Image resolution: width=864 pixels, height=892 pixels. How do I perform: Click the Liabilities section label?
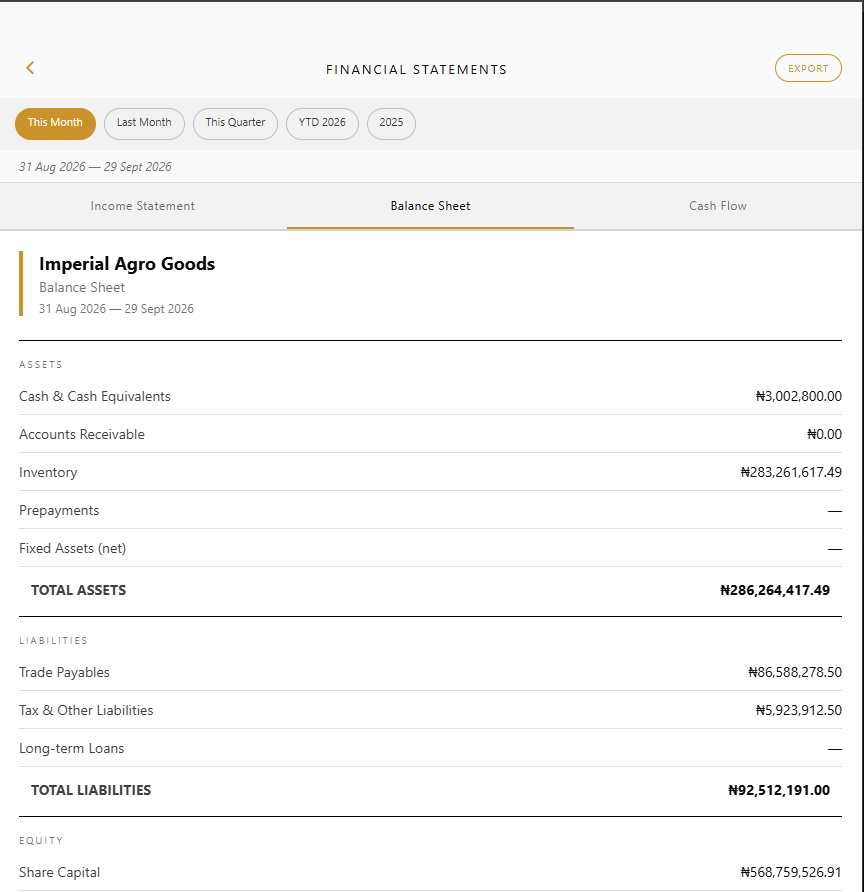point(53,641)
